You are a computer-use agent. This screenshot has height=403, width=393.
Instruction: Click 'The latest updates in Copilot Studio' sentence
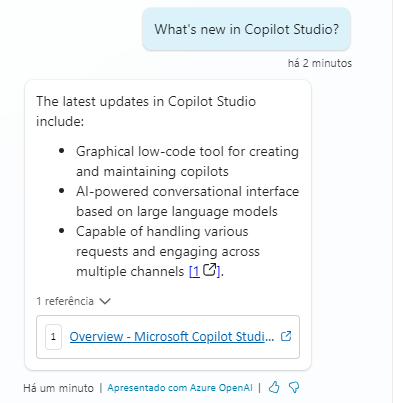click(146, 101)
